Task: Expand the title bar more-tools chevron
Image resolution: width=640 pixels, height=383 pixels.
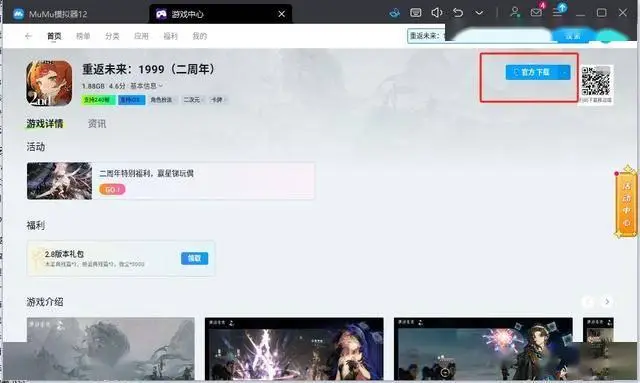Action: [x=479, y=13]
